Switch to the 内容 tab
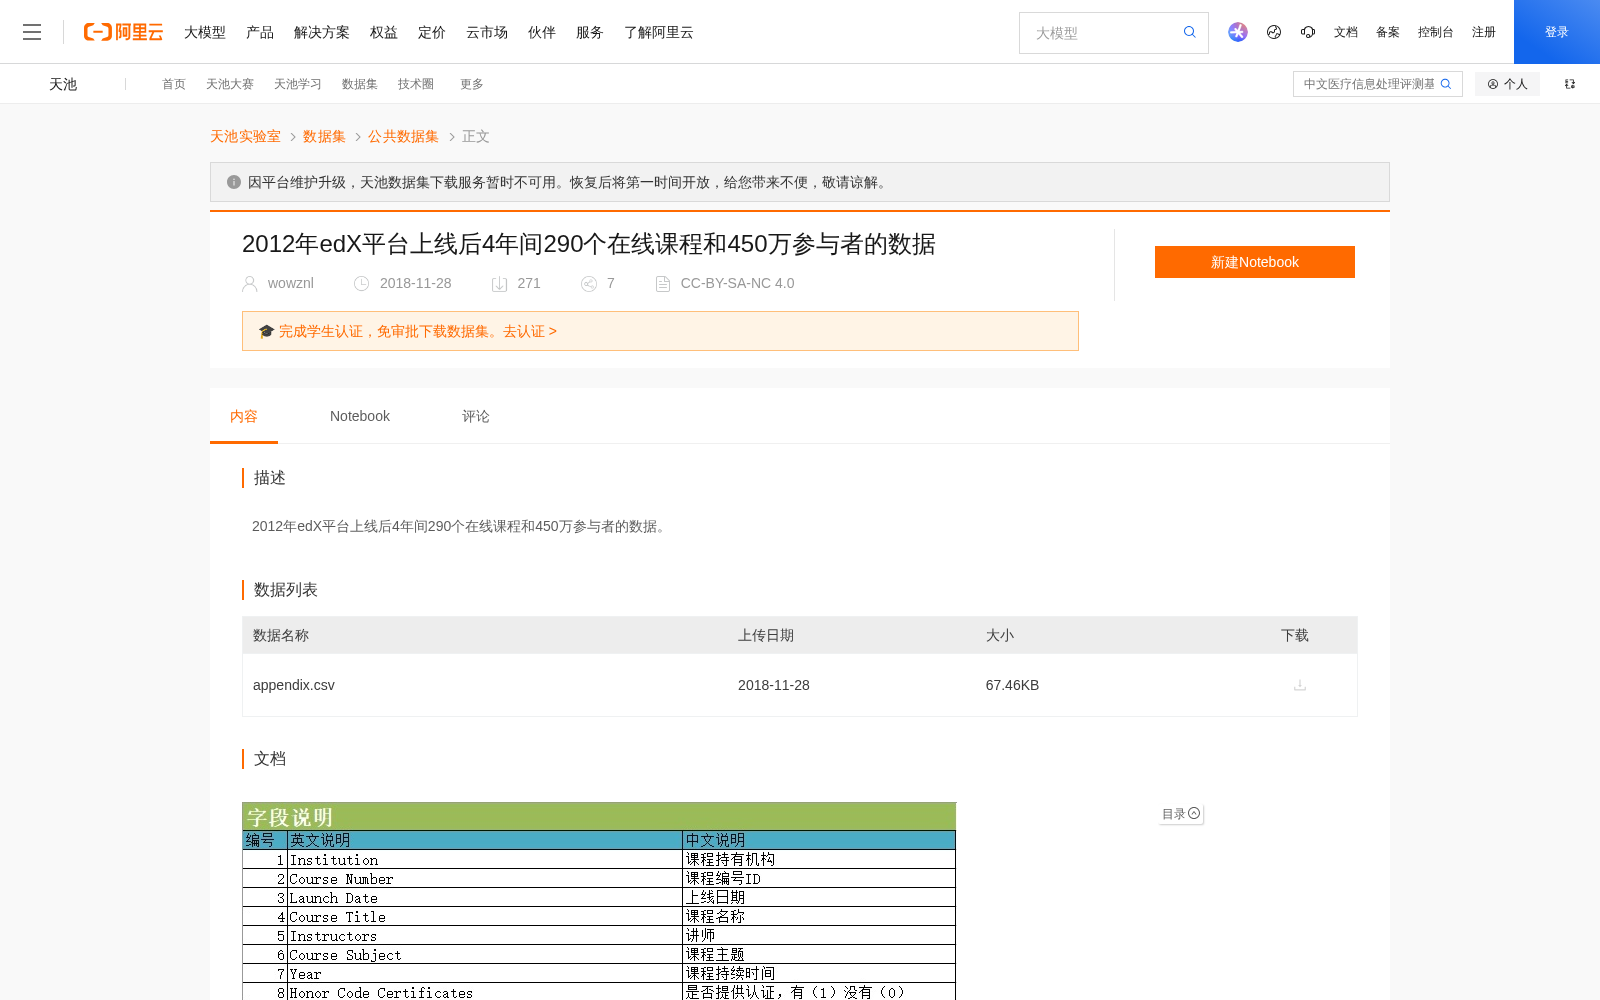Screen dimensions: 1600x1000 coord(244,416)
